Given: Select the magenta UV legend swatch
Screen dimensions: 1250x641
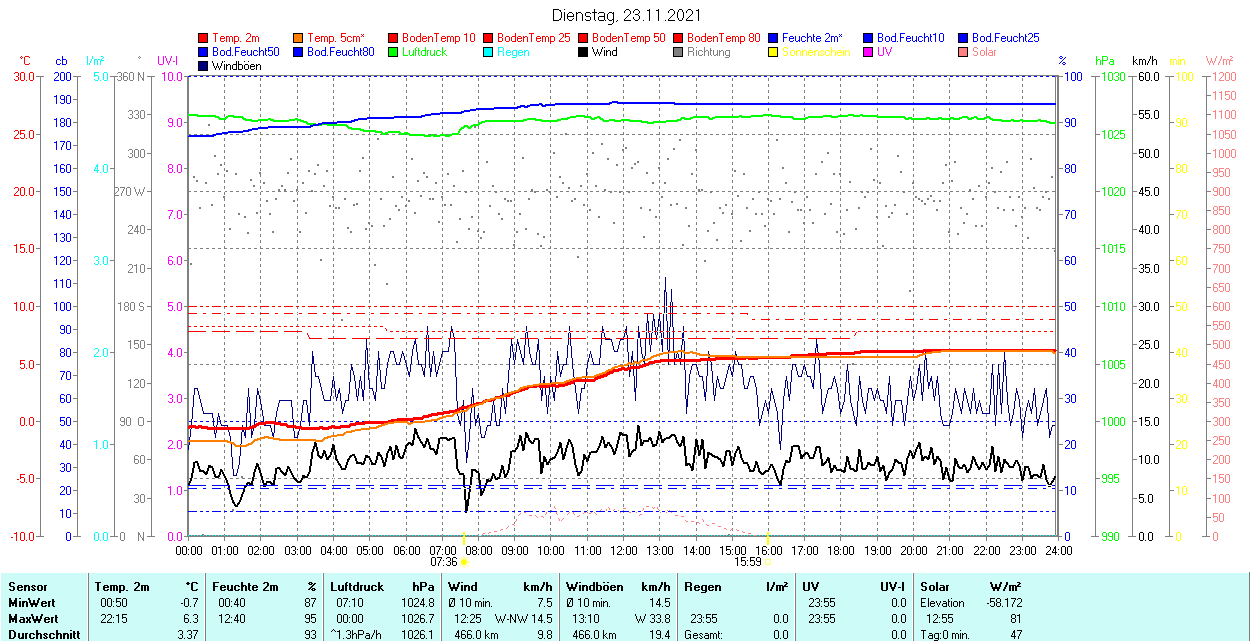Looking at the screenshot, I should pyautogui.click(x=869, y=52).
